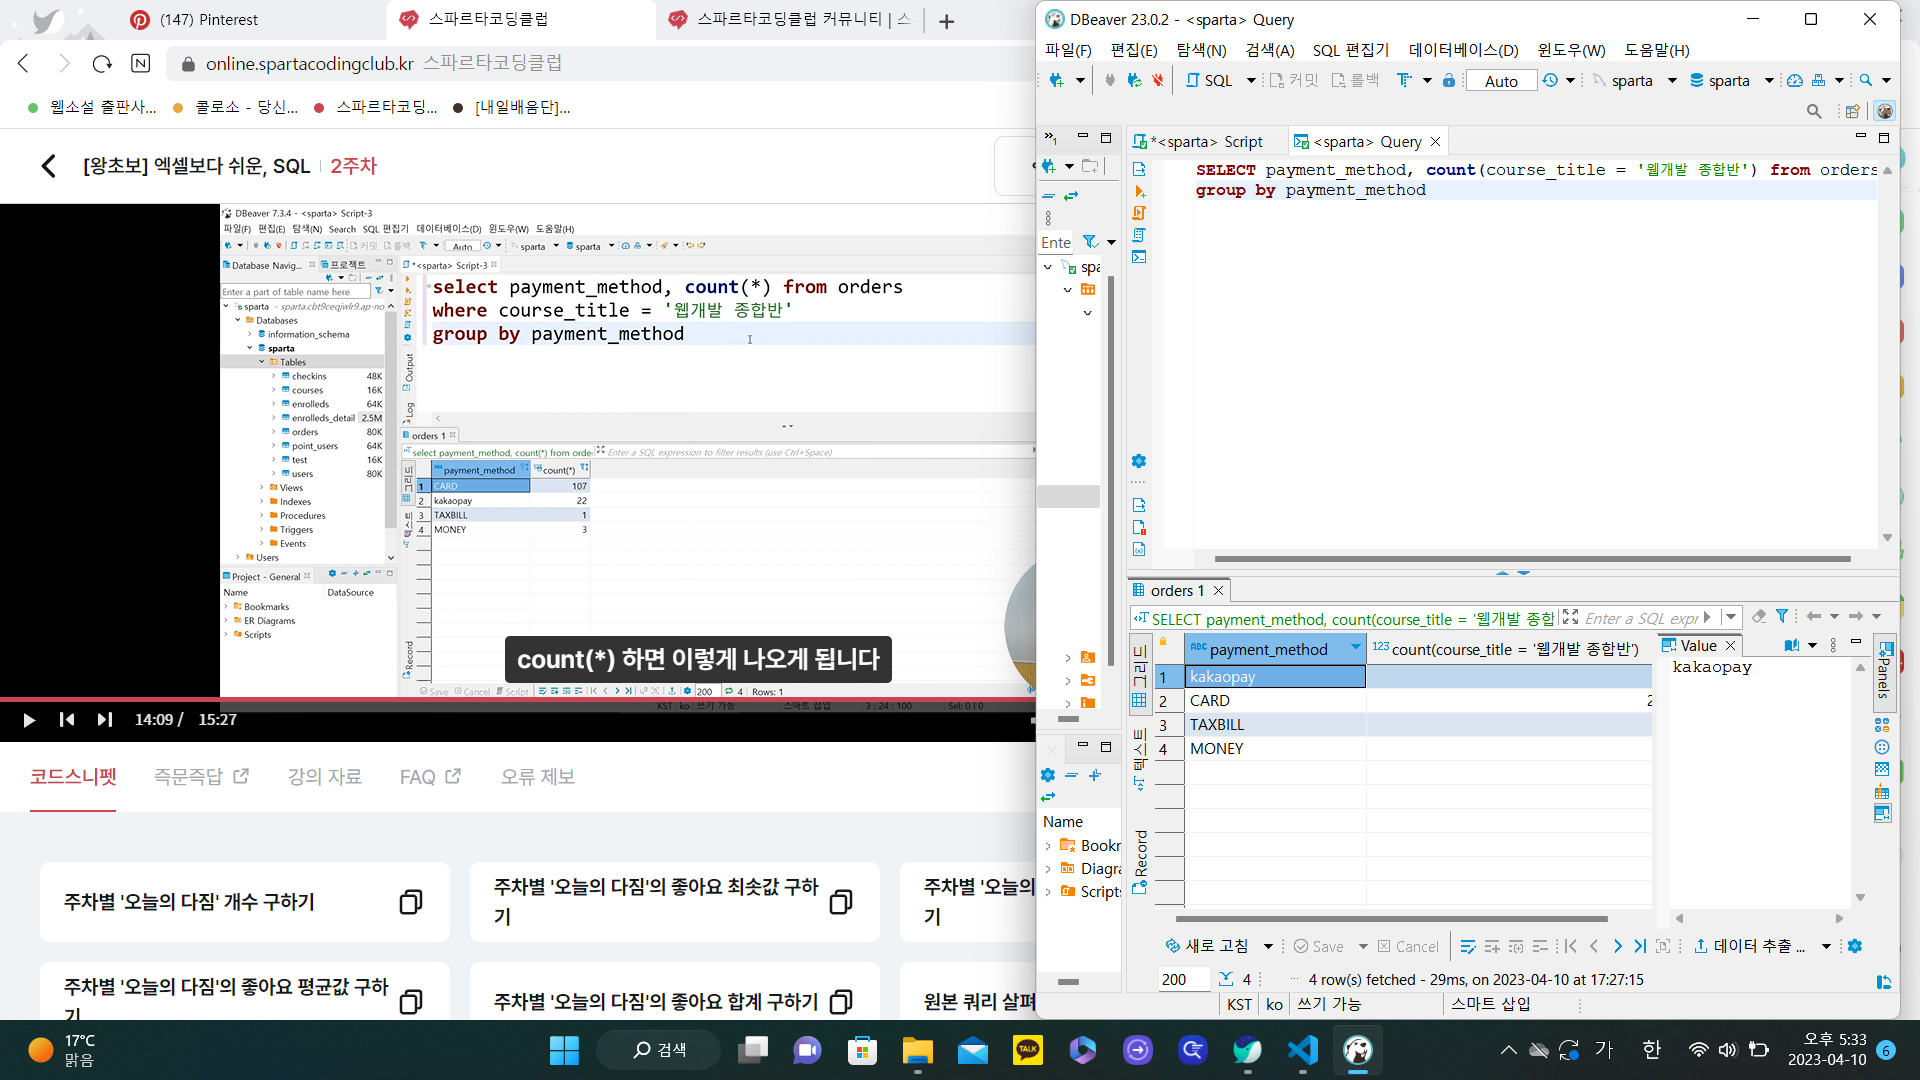The image size is (1920, 1080).
Task: Click the execute SQL script icon
Action: point(1139,213)
